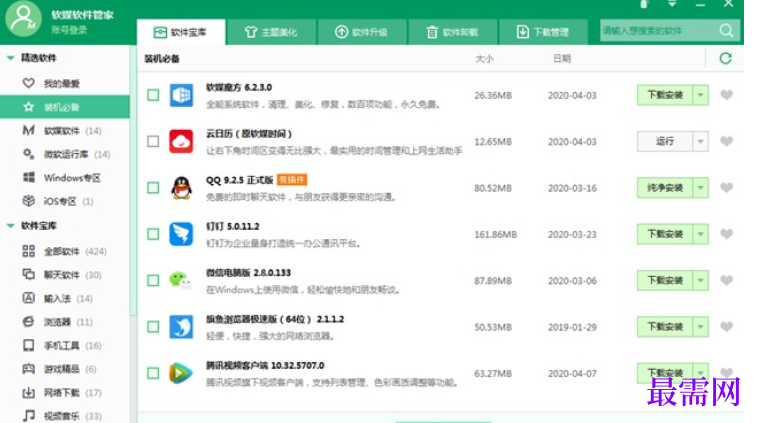Image resolution: width=759 pixels, height=423 pixels.
Task: Favorite 微信电脑版 with the heart icon
Action: click(x=726, y=281)
